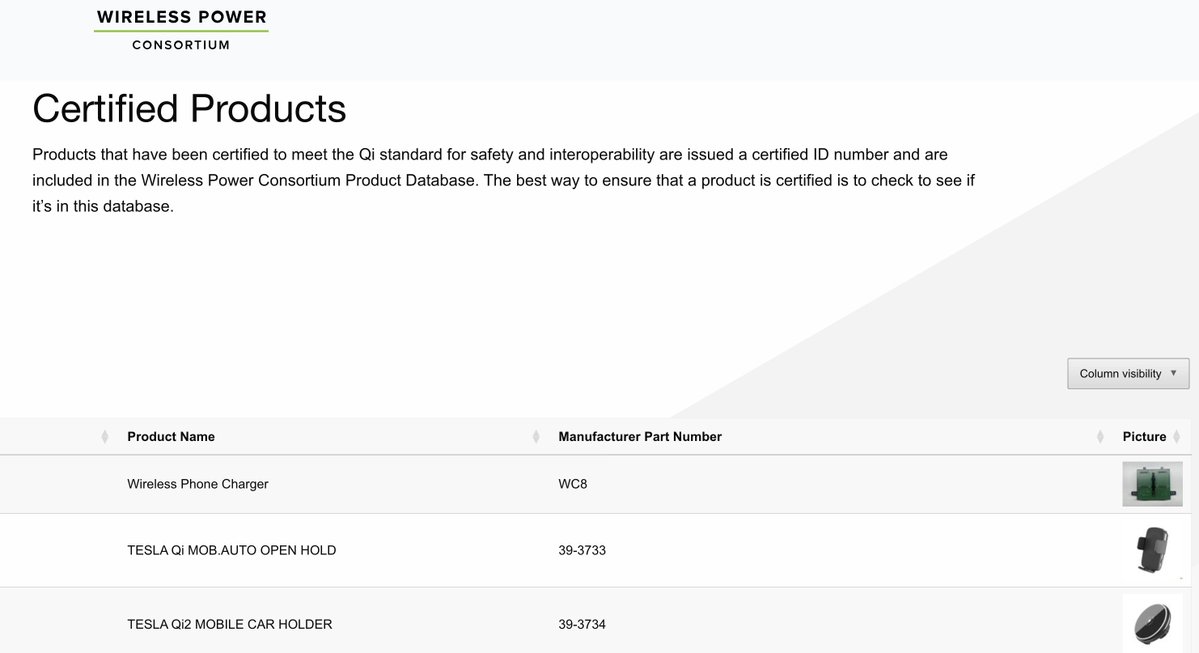Open TESLA Qi2 MOBILE CAR HOLDER thumbnail
Image resolution: width=1199 pixels, height=653 pixels.
pos(1152,623)
